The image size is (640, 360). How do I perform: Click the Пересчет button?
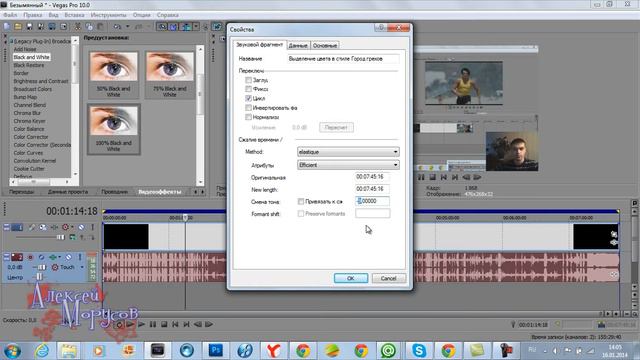click(336, 127)
